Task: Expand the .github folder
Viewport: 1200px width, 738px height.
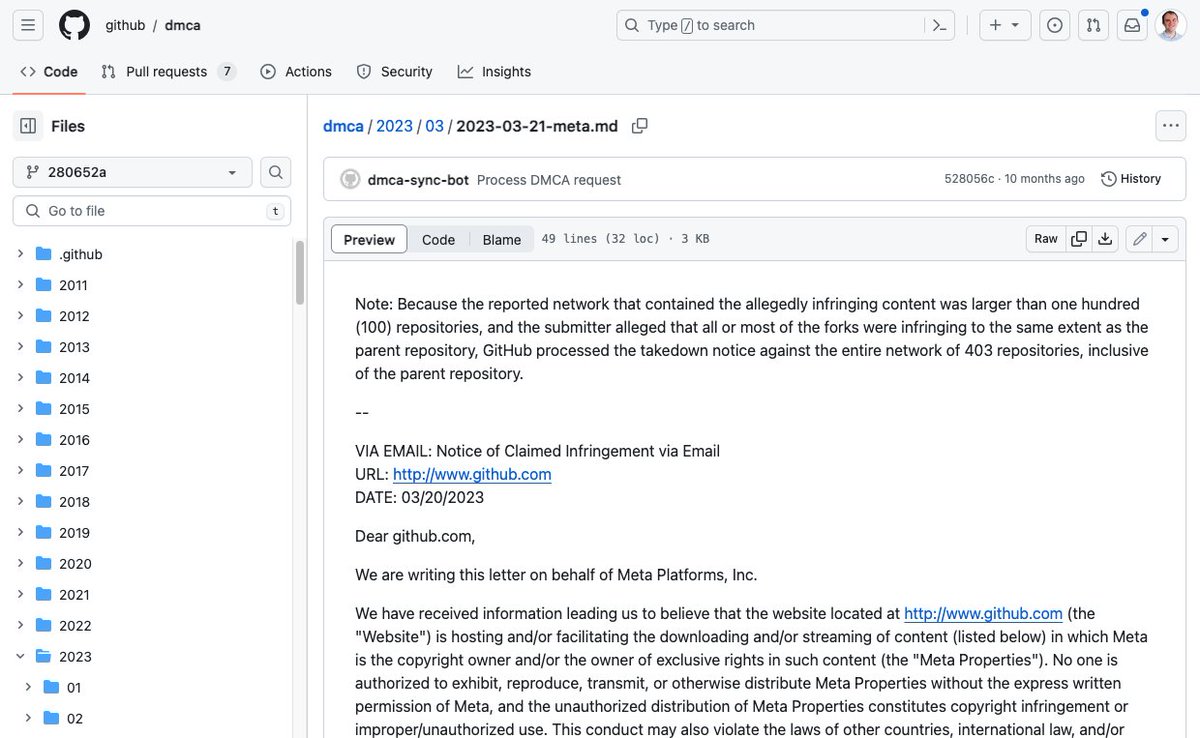Action: (x=20, y=254)
